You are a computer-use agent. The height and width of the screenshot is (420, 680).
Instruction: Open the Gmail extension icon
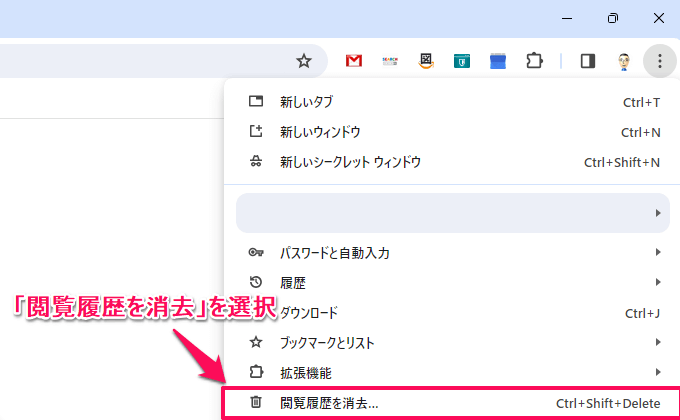coord(353,61)
